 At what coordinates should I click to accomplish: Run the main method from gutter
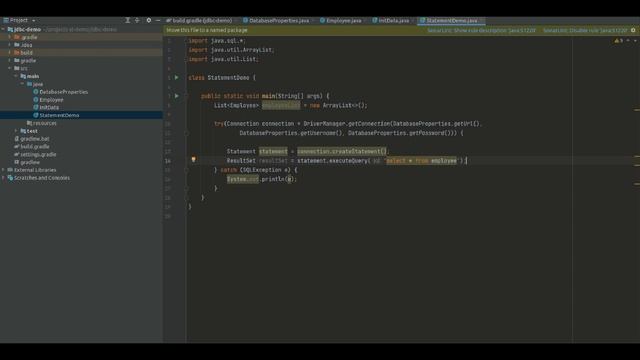(177, 96)
